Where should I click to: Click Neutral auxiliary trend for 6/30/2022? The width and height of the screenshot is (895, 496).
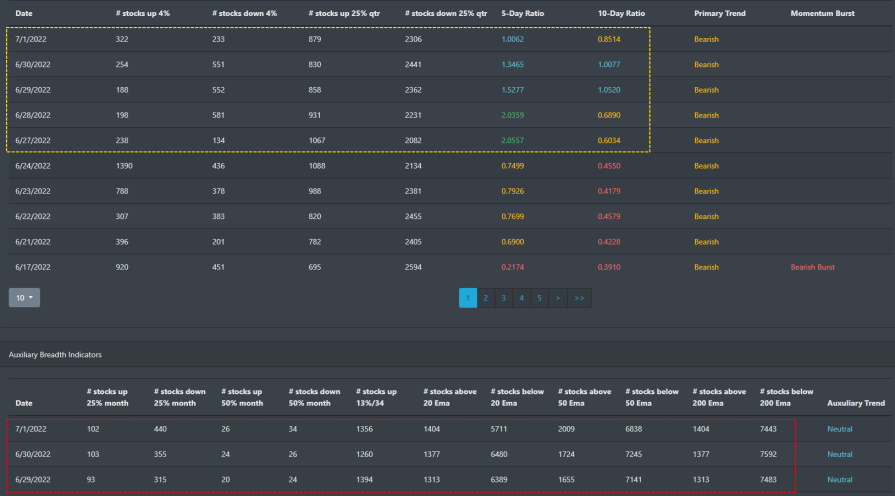(x=841, y=454)
